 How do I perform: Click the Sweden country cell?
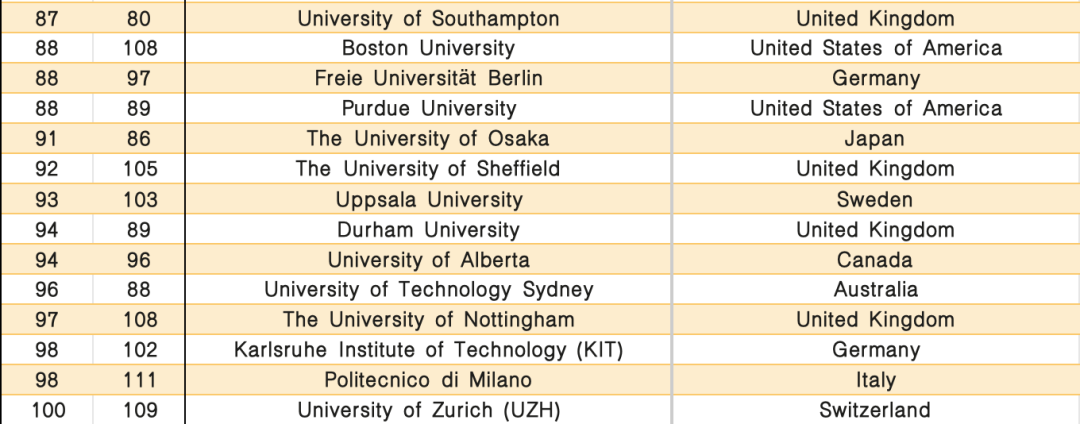[876, 199]
